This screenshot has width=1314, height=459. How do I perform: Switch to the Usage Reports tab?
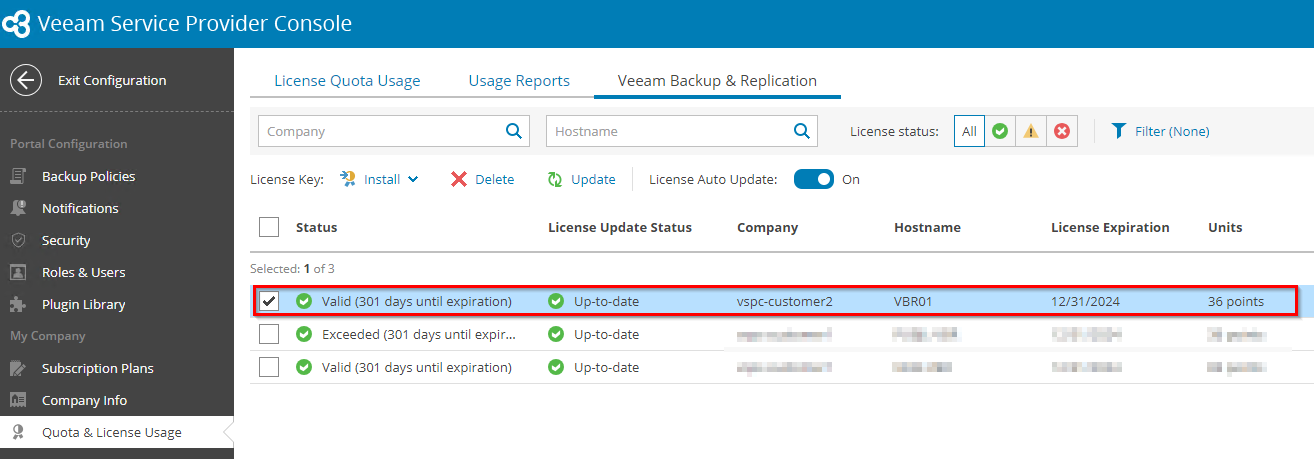click(x=519, y=81)
